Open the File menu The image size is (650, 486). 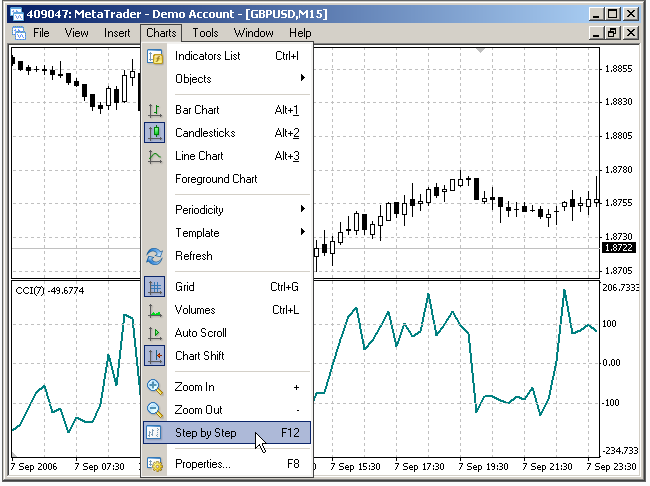click(x=41, y=33)
